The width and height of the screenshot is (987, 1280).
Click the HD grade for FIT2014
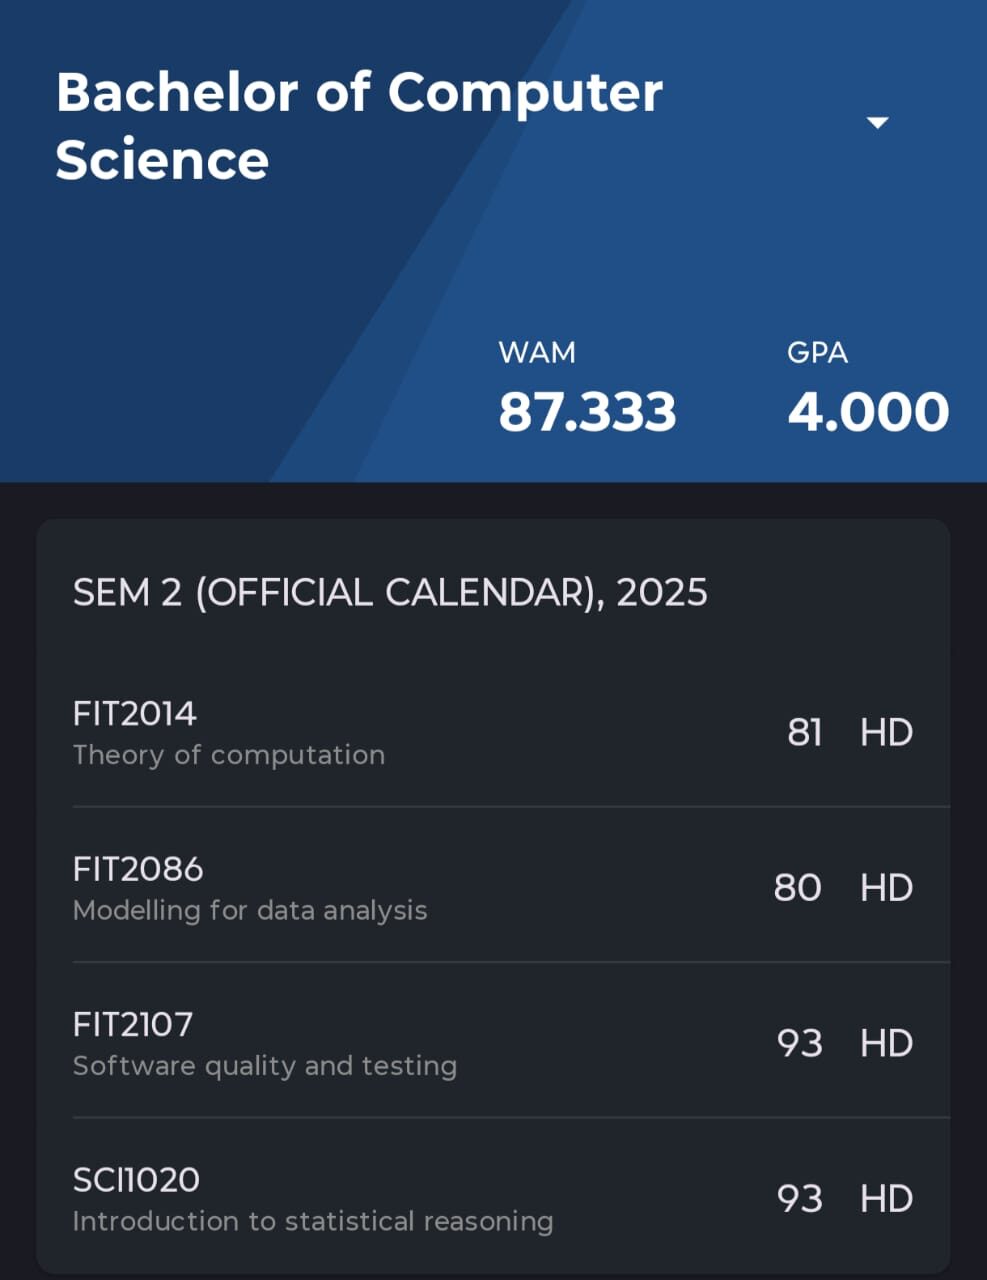pyautogui.click(x=886, y=733)
